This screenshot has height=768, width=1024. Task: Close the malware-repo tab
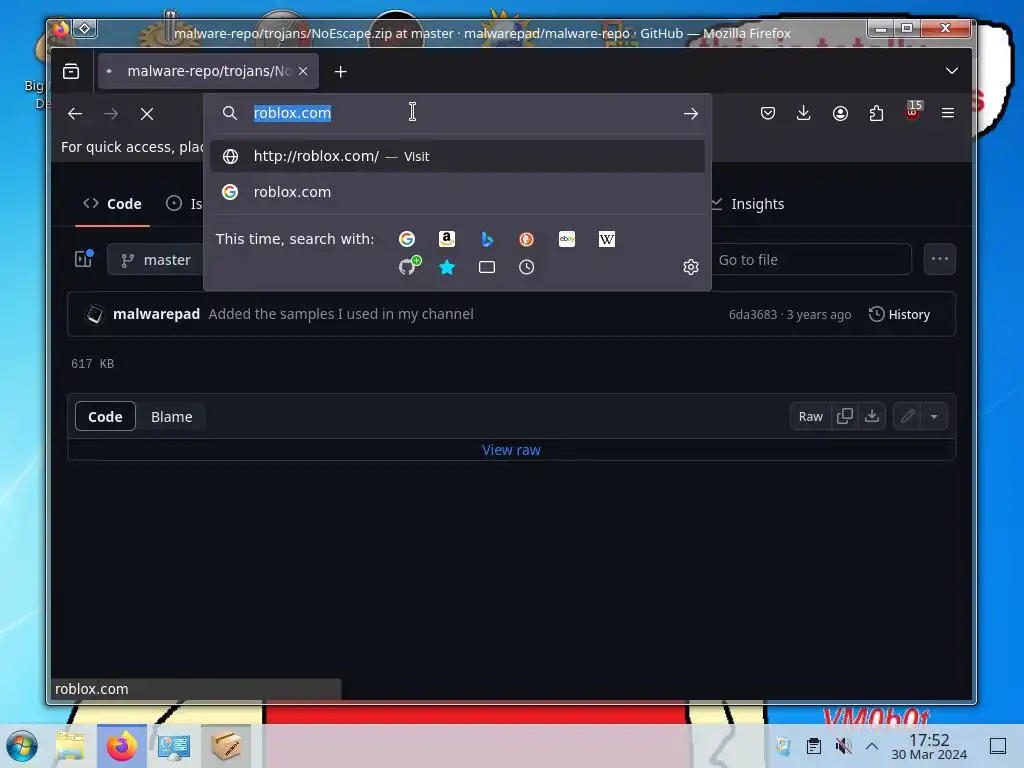303,71
